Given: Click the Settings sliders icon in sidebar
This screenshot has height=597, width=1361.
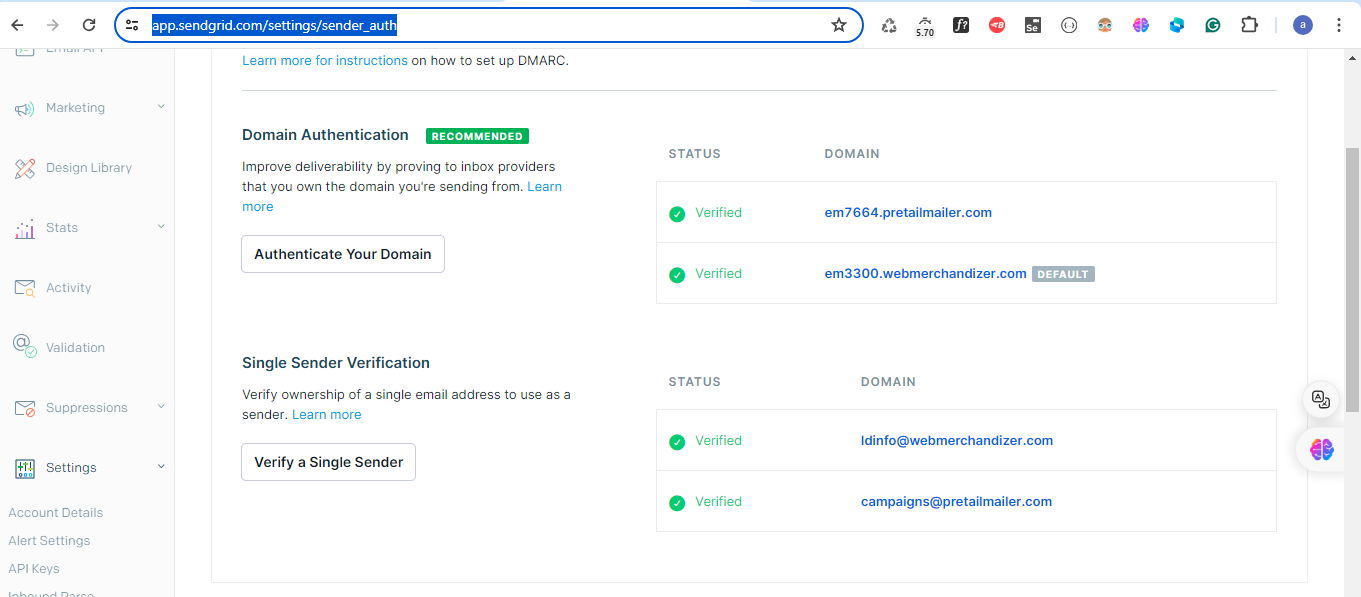Looking at the screenshot, I should pos(24,467).
